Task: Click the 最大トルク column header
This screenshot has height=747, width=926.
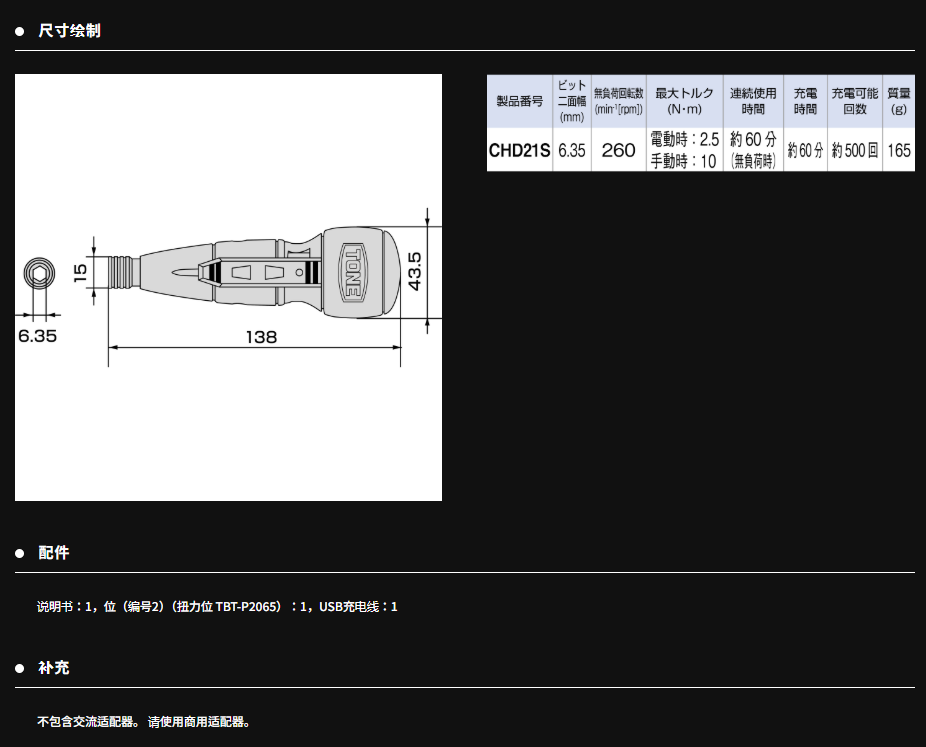Action: tap(684, 101)
